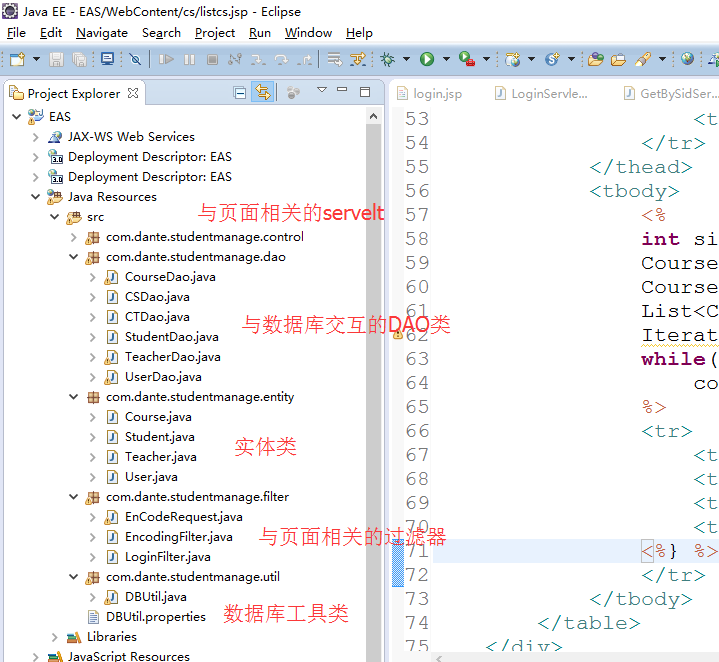Close the Project Explorer tab

[x=133, y=93]
